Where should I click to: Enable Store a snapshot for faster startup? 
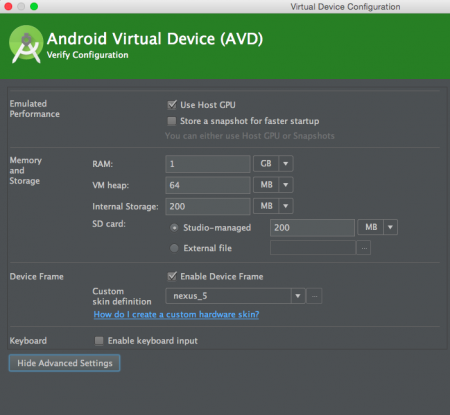pyautogui.click(x=172, y=121)
